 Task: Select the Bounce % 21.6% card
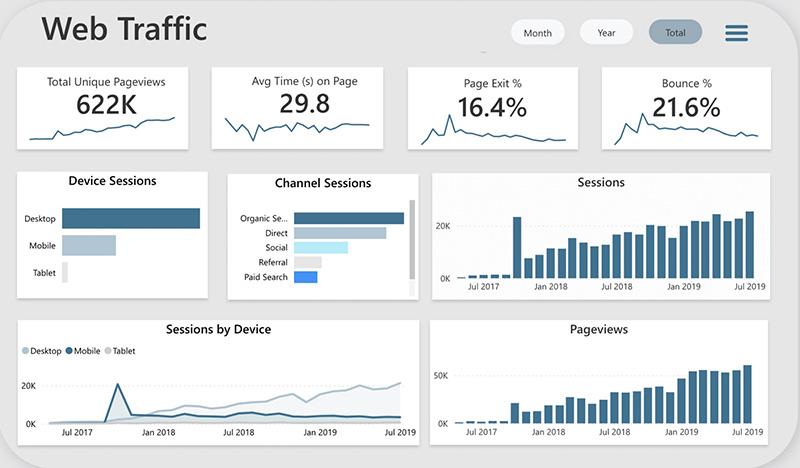[x=686, y=108]
